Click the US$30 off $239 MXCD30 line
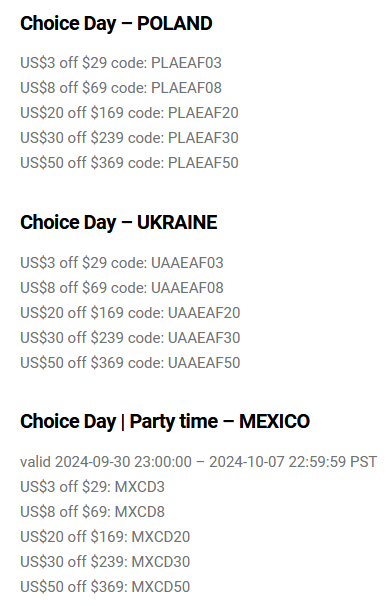This screenshot has height=606, width=390. [x=105, y=562]
